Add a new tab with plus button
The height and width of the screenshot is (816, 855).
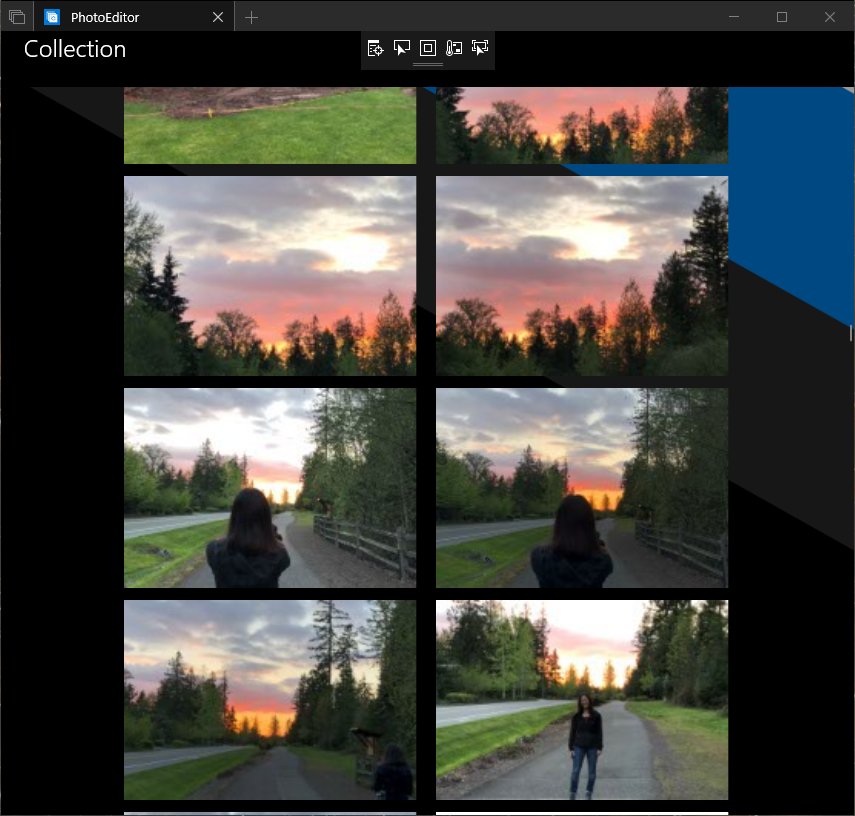pyautogui.click(x=251, y=17)
